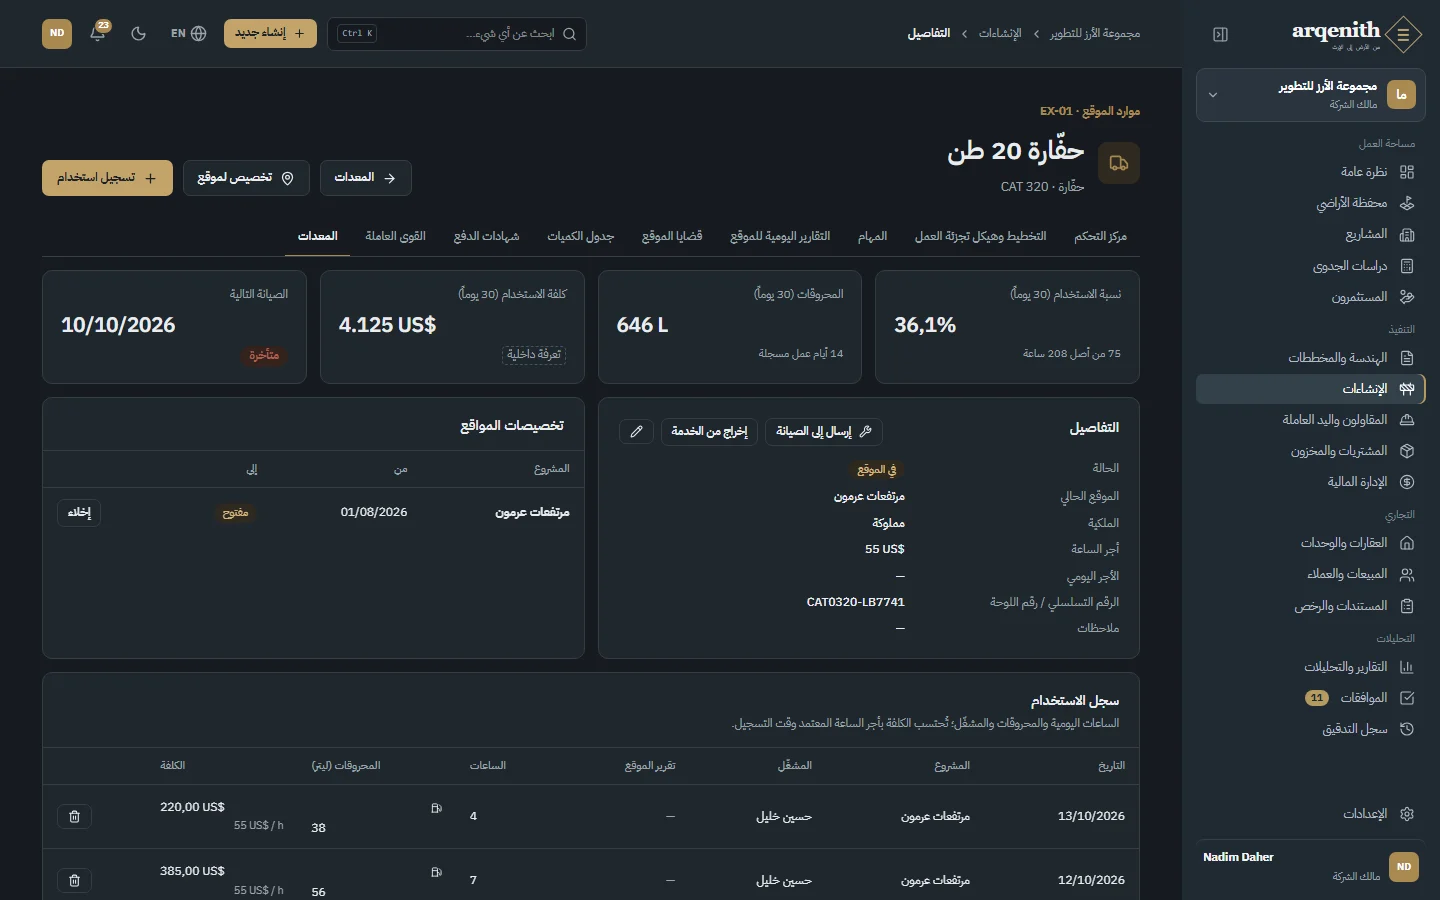Open المبيعات والعملاء in the sidebar

click(1310, 574)
